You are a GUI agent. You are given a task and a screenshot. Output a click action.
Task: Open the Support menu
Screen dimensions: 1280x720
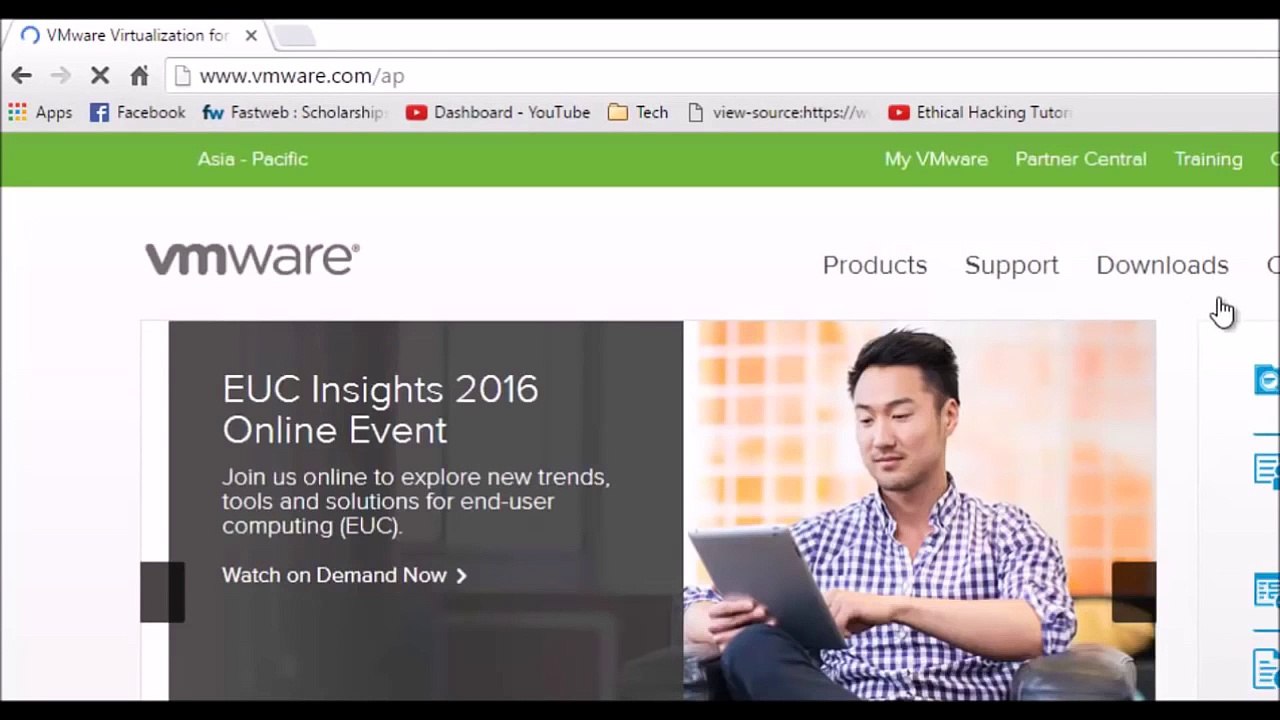[1011, 265]
